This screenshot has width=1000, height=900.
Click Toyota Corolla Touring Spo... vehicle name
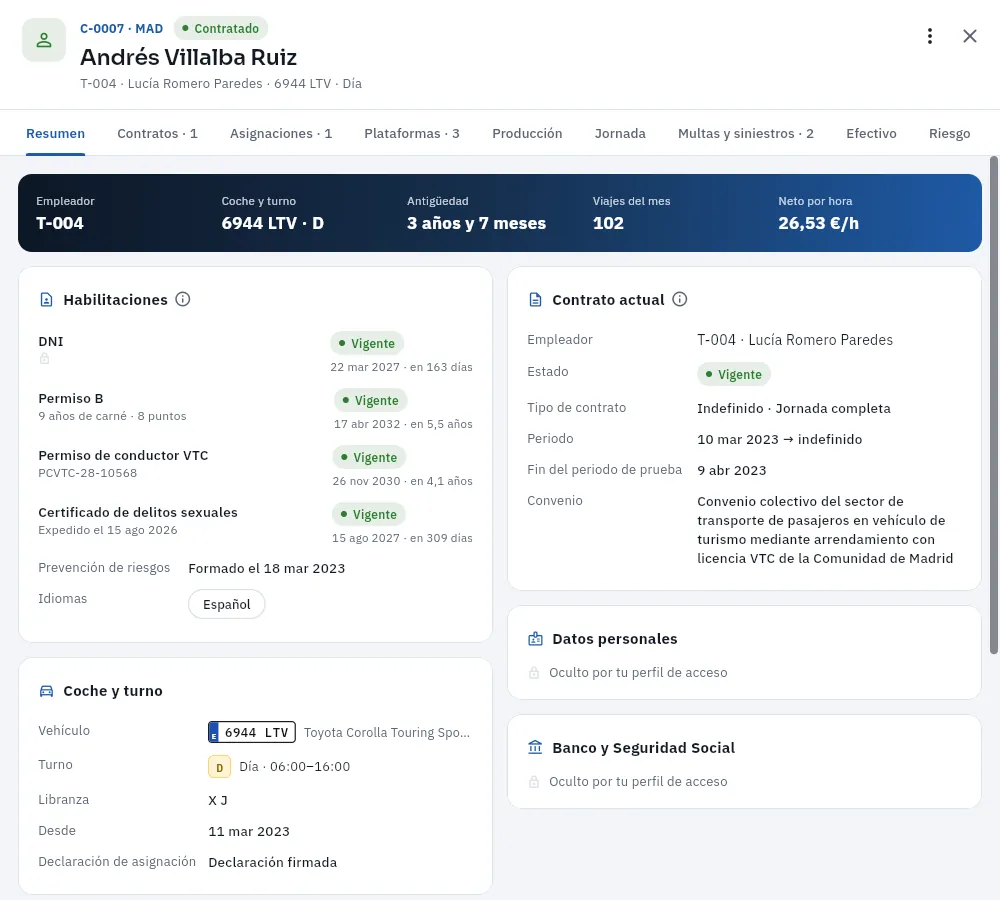point(387,732)
